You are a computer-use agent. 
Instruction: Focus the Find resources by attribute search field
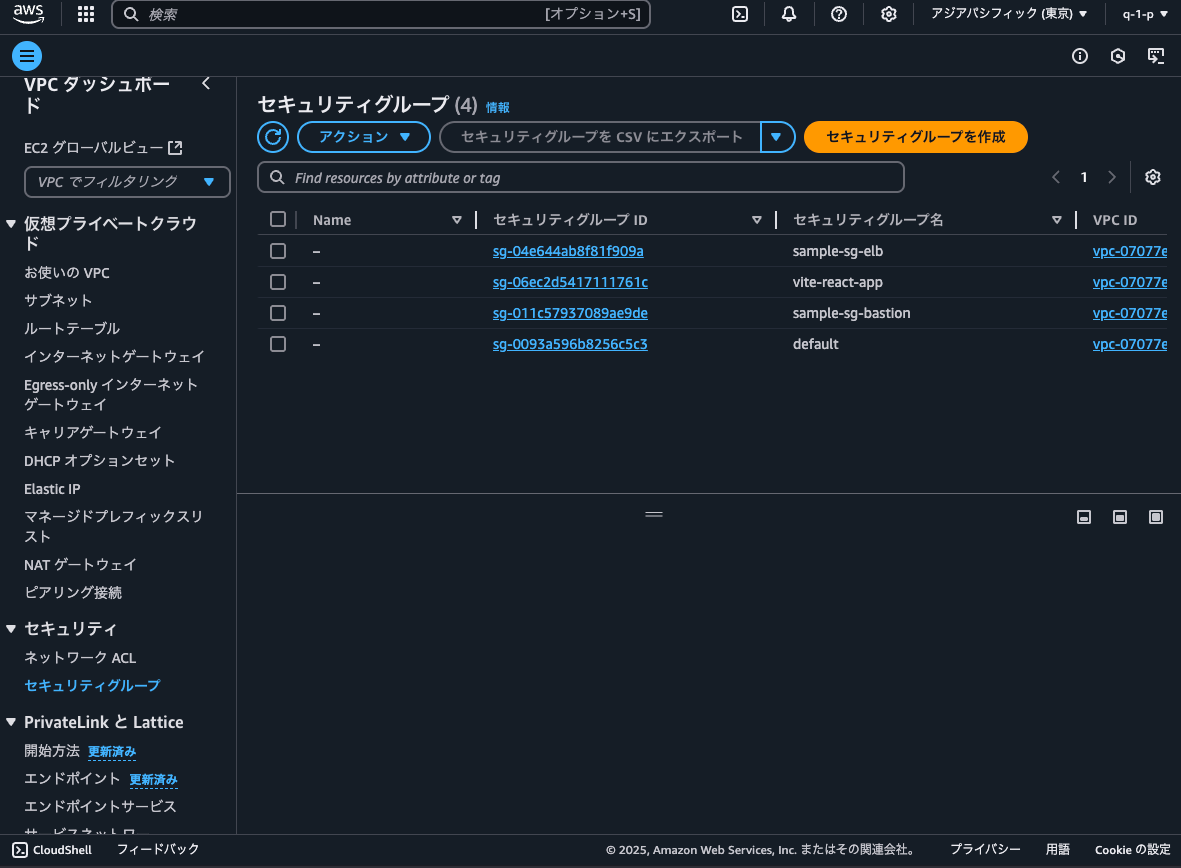click(581, 178)
